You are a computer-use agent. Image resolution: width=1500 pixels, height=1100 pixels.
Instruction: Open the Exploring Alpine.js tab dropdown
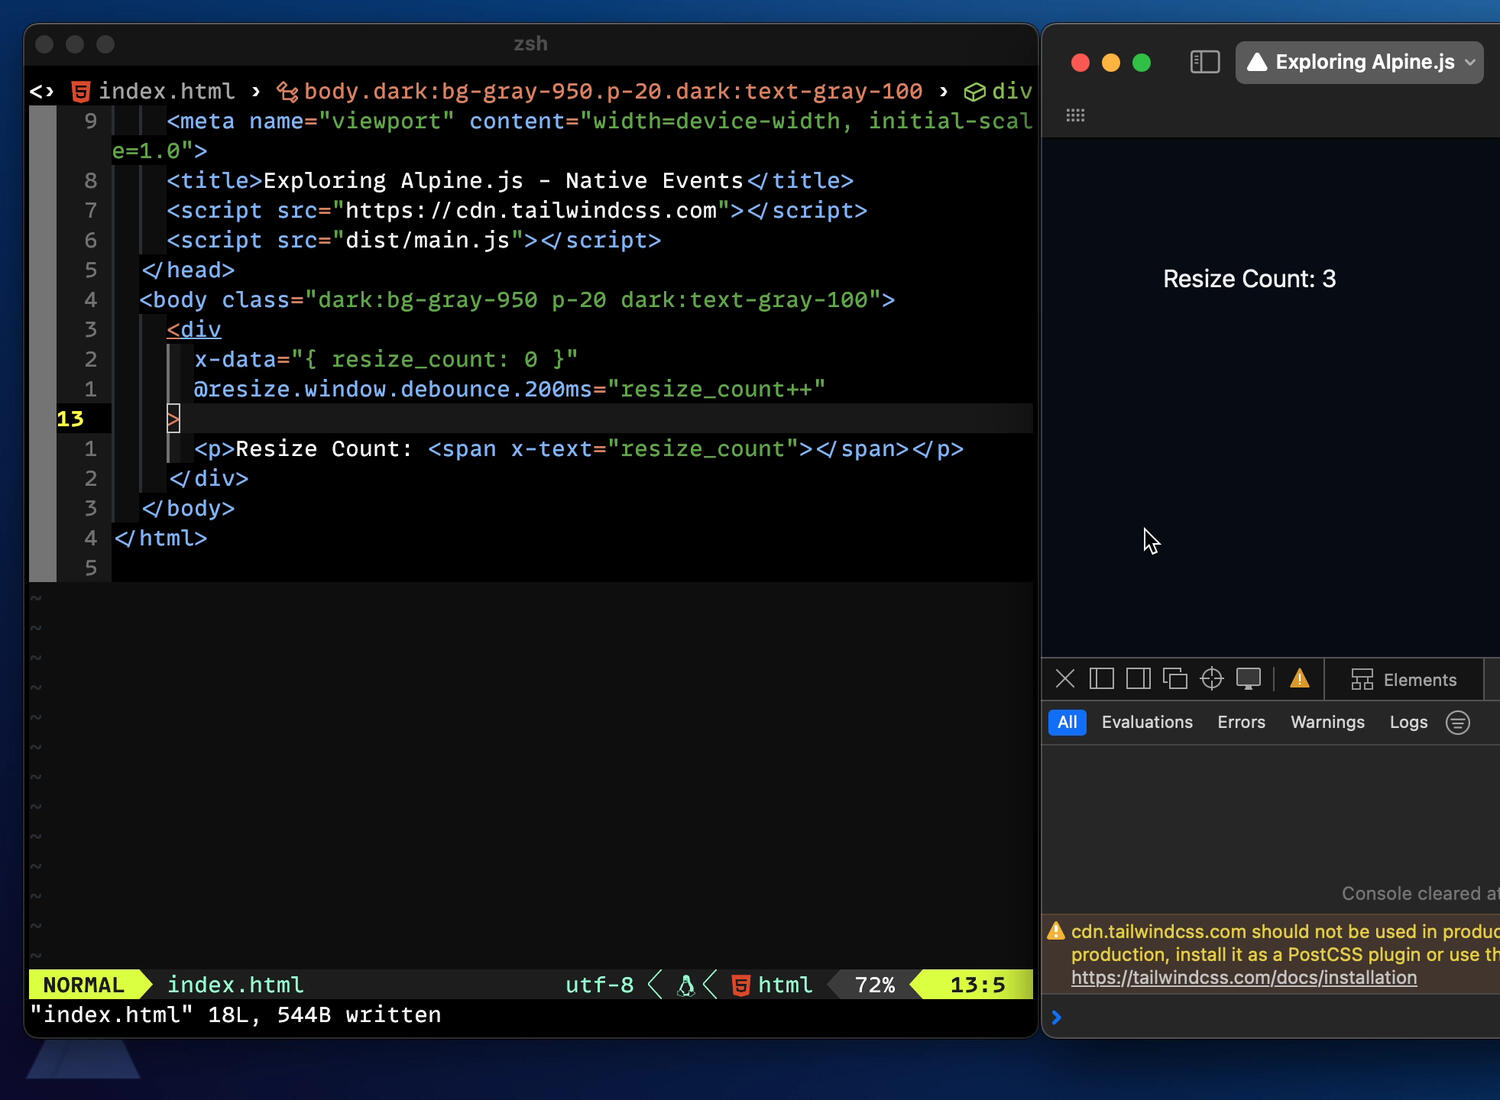[1470, 62]
